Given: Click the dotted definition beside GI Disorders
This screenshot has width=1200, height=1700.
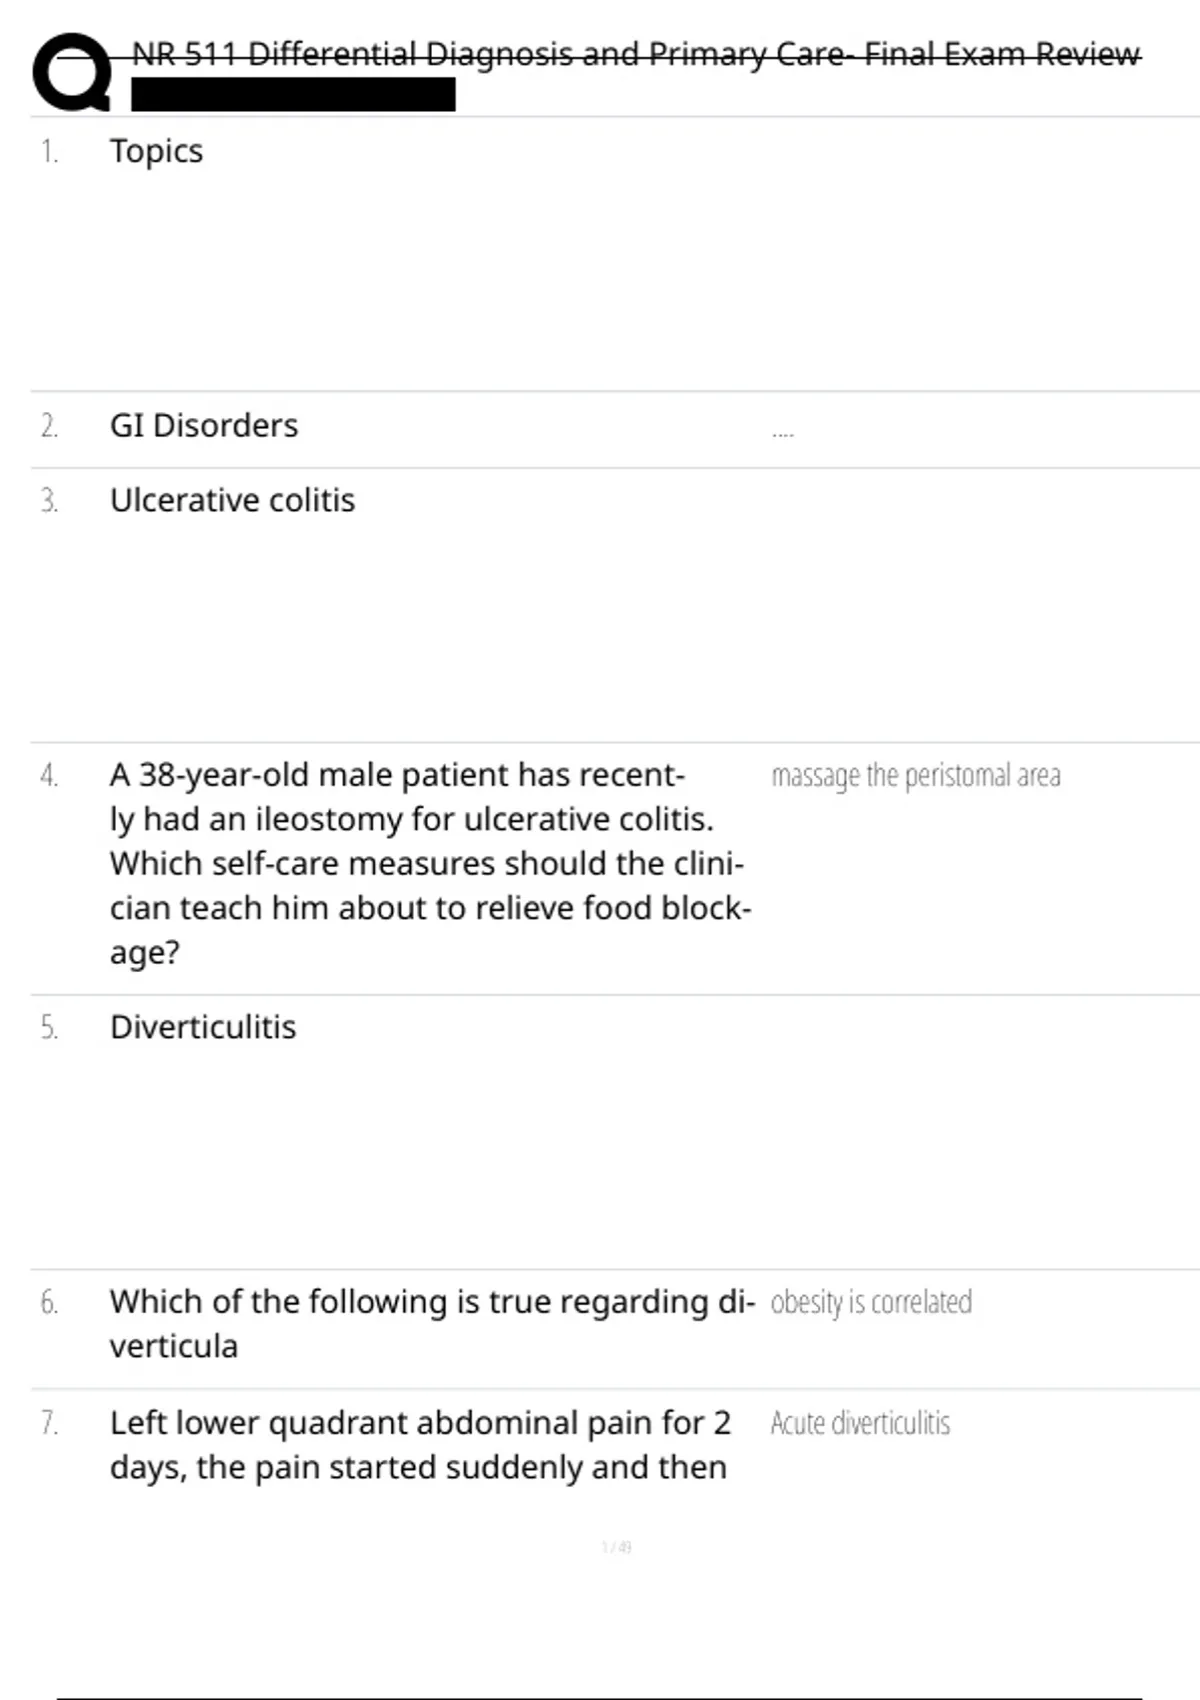Looking at the screenshot, I should click(783, 434).
